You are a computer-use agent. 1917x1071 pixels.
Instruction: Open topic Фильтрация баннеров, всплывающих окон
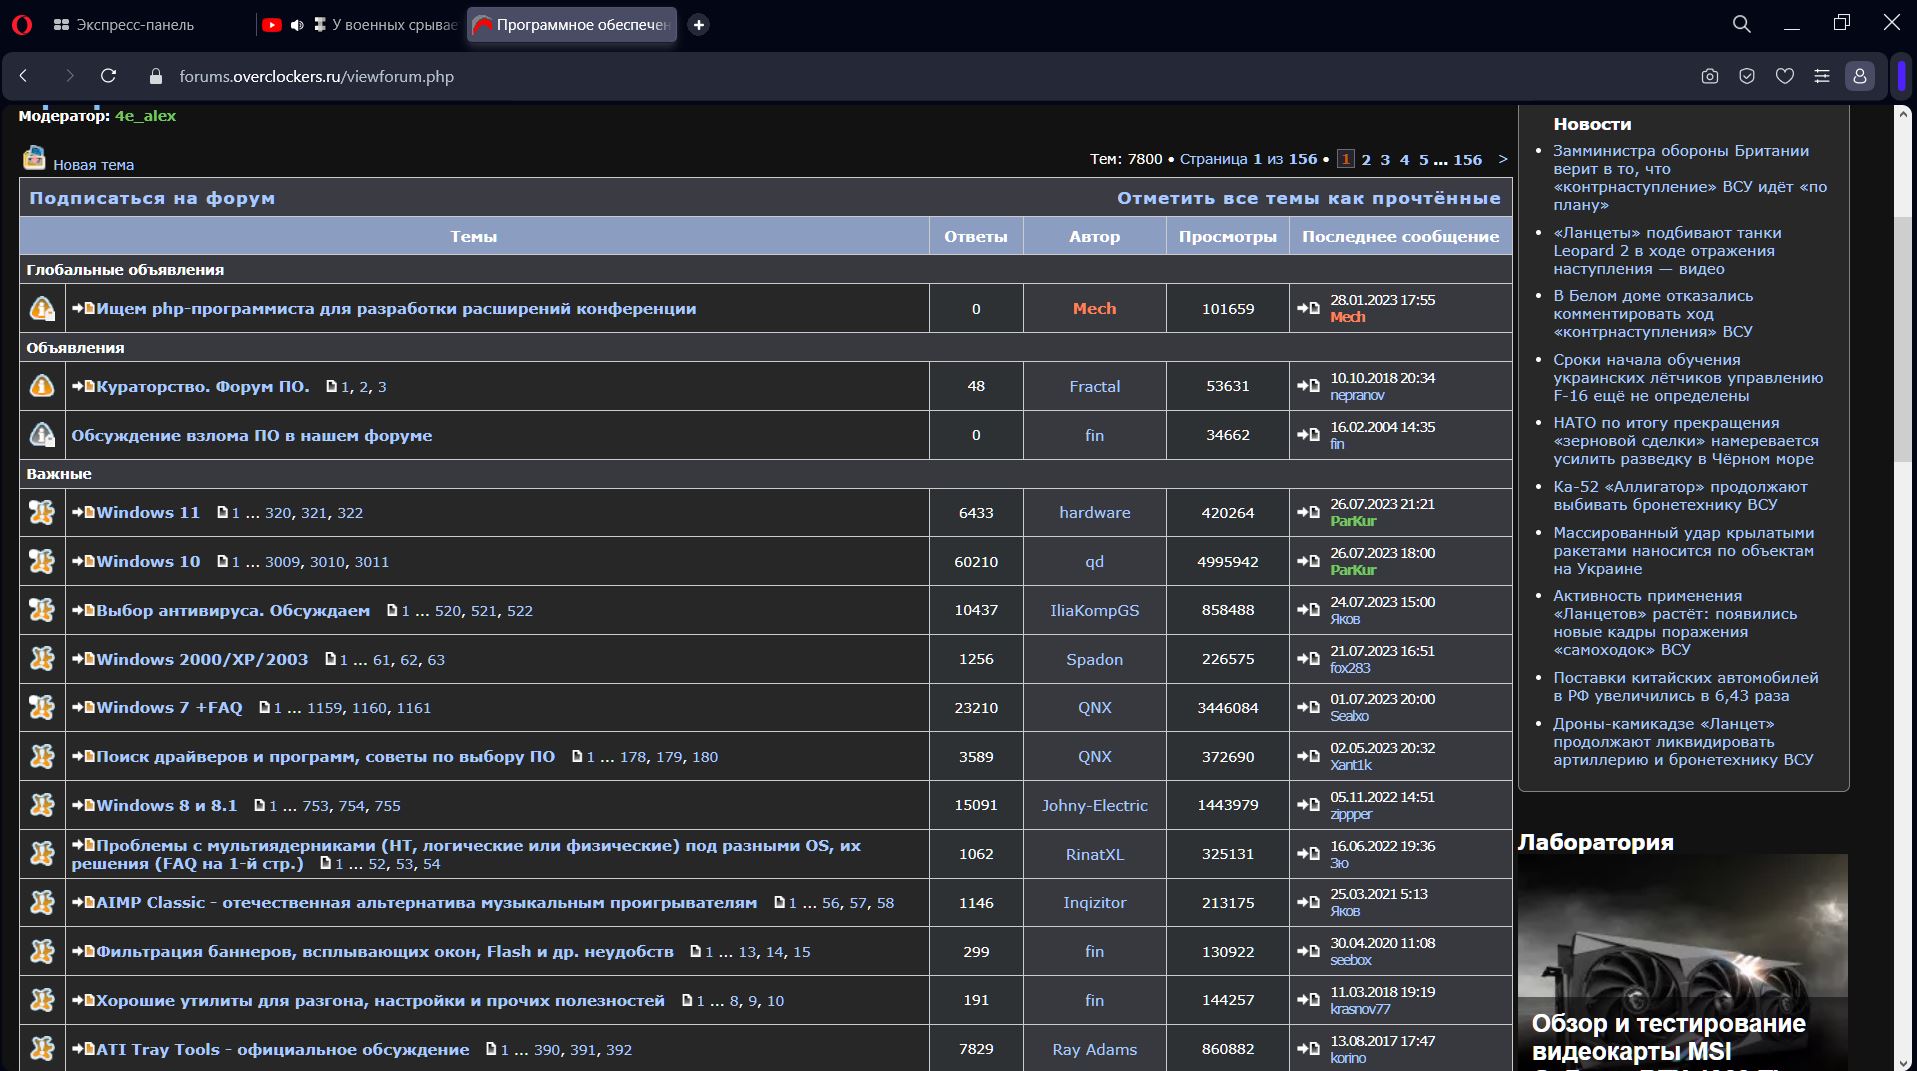tap(385, 952)
